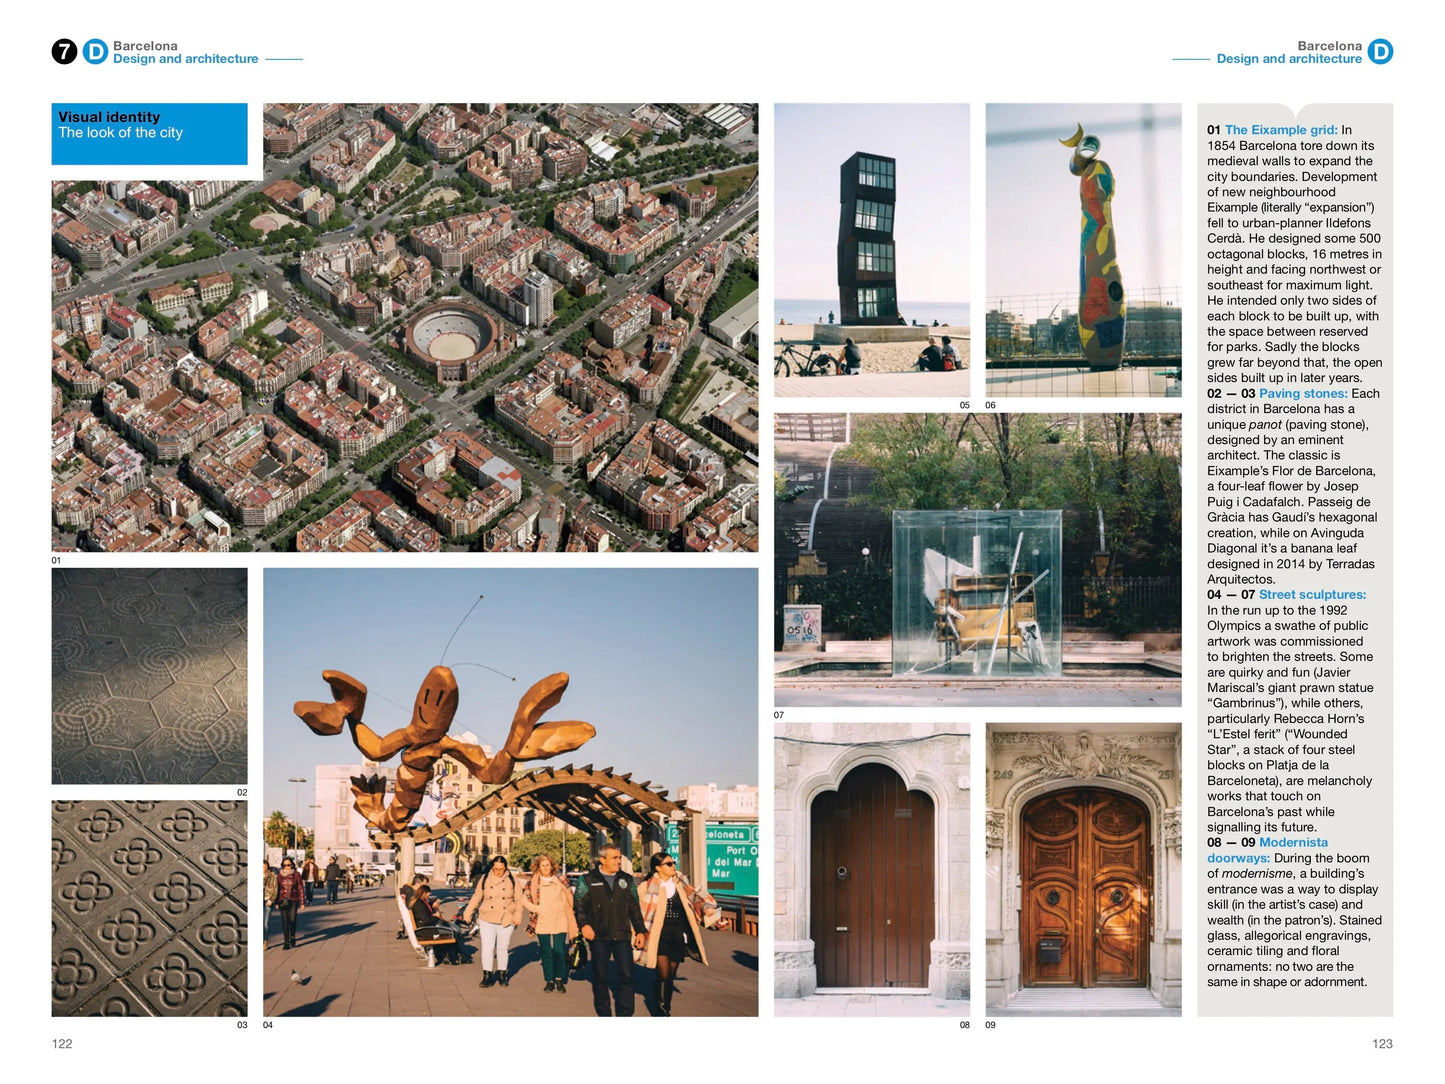Click the blue D icon top right
The width and height of the screenshot is (1445, 1084).
click(1382, 52)
